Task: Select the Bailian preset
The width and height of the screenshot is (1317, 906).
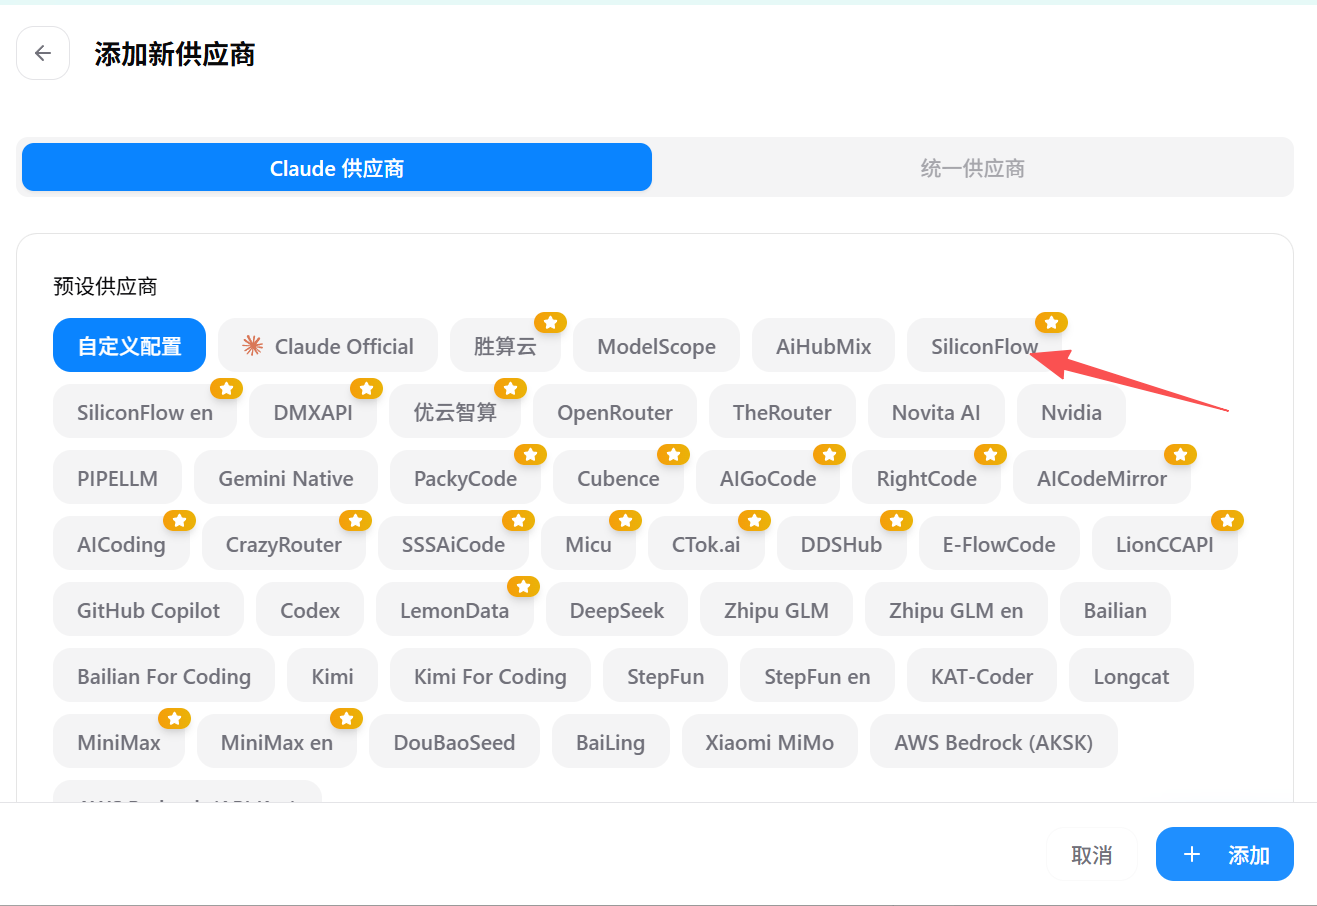Action: click(x=1115, y=610)
